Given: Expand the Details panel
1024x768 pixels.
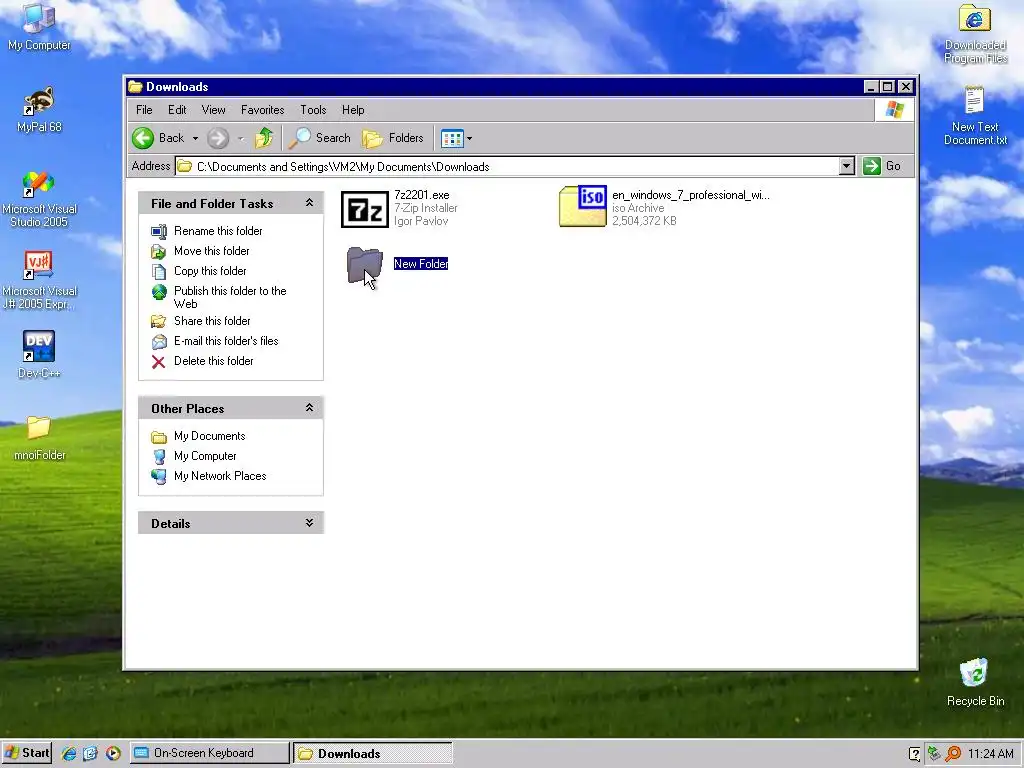Looking at the screenshot, I should [x=310, y=523].
